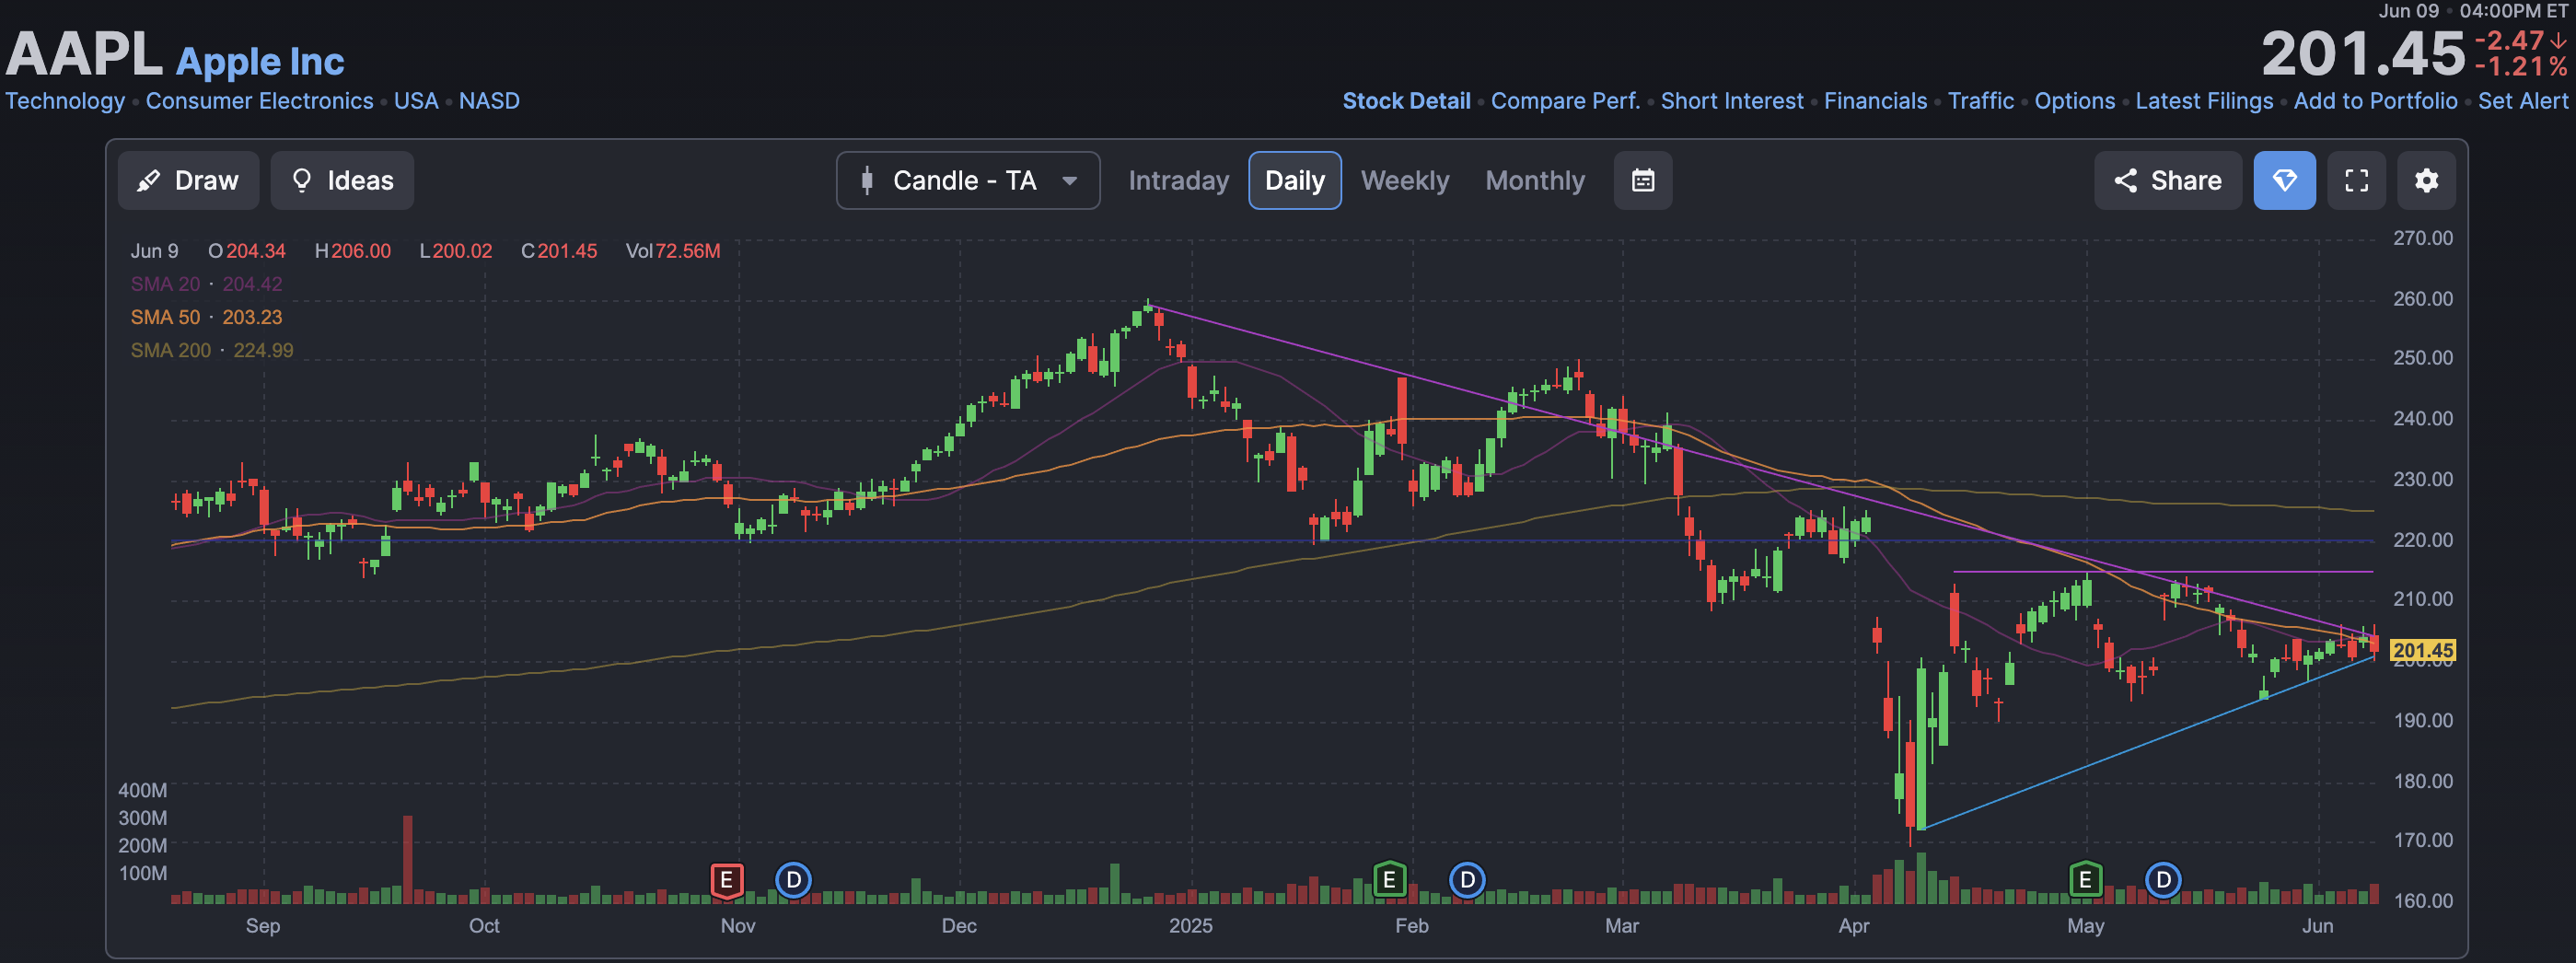Switch to the Monthly timeframe
Viewport: 2576px width, 963px height.
pos(1535,180)
